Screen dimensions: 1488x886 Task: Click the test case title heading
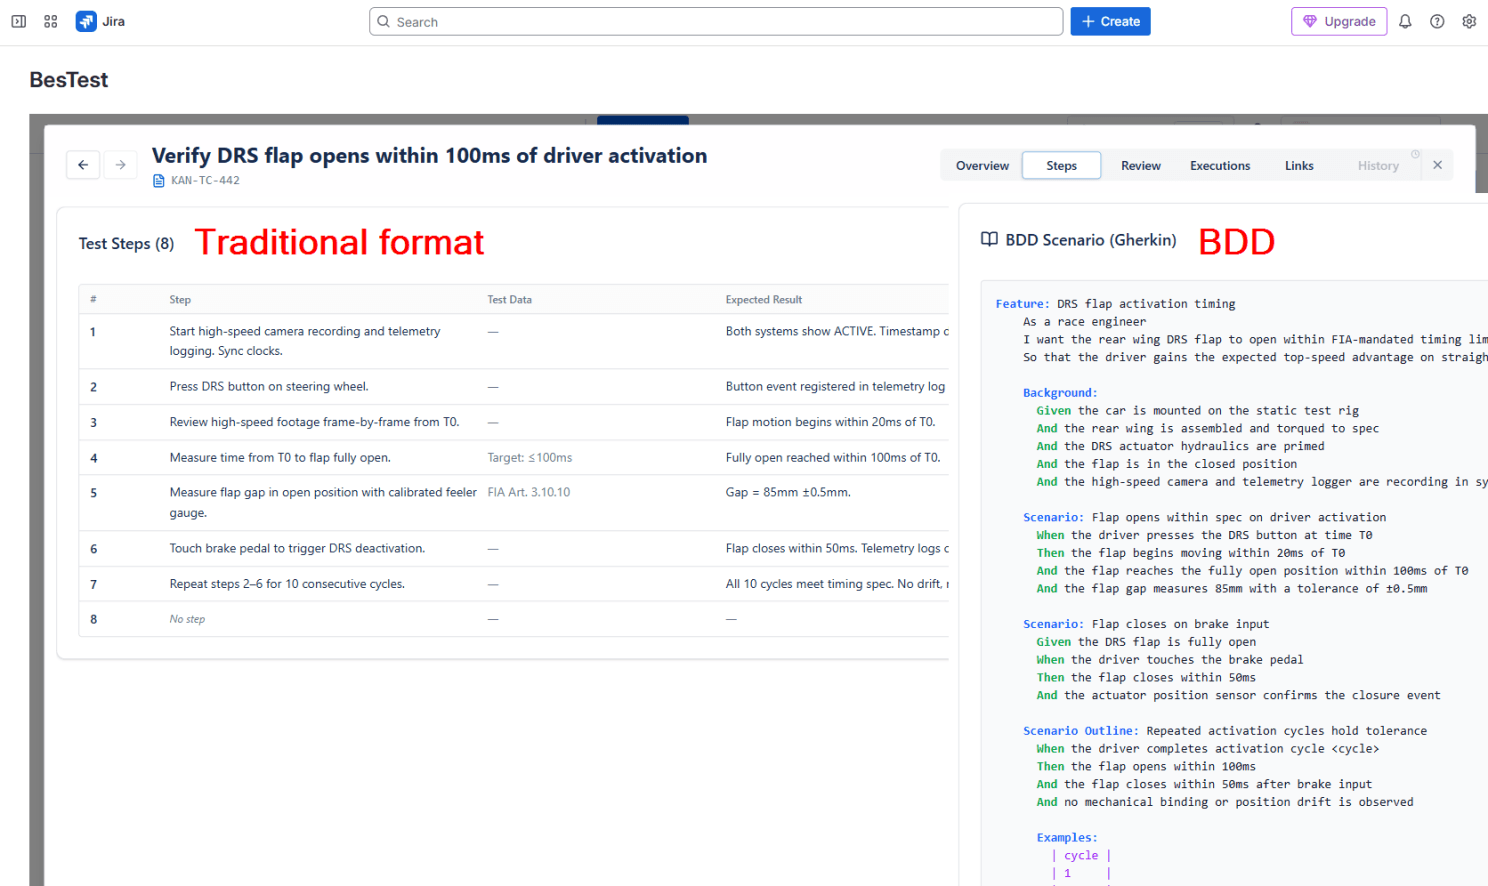pyautogui.click(x=429, y=155)
